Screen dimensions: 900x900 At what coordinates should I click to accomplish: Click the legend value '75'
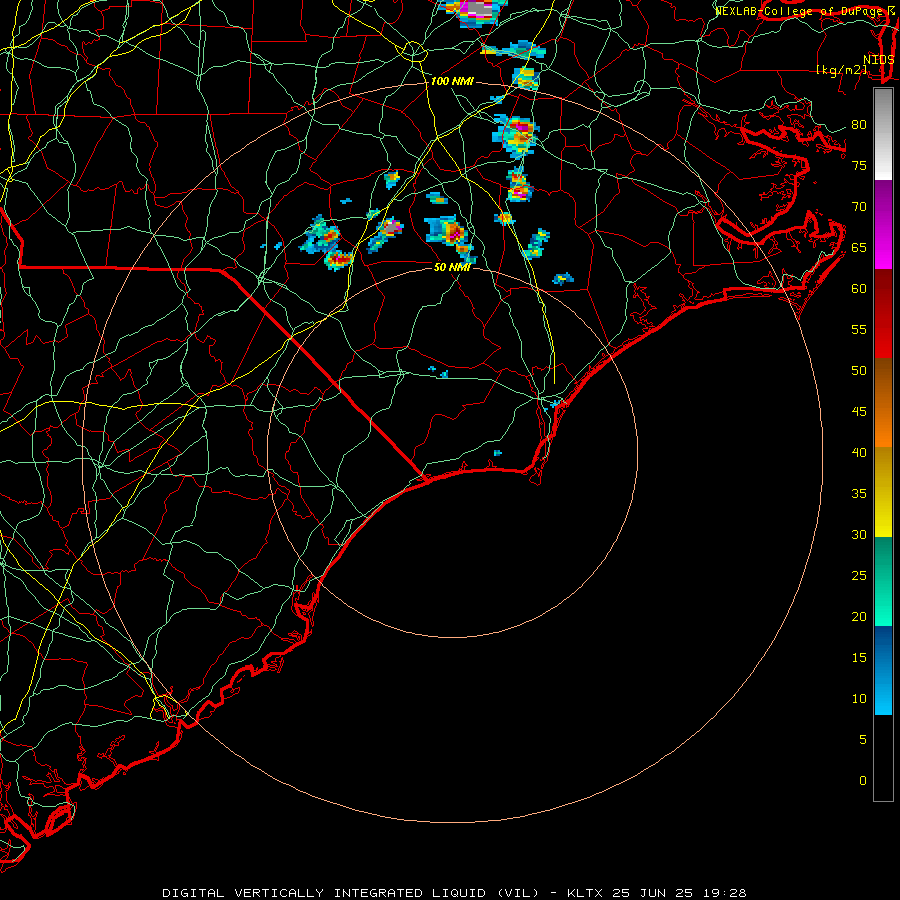click(859, 166)
